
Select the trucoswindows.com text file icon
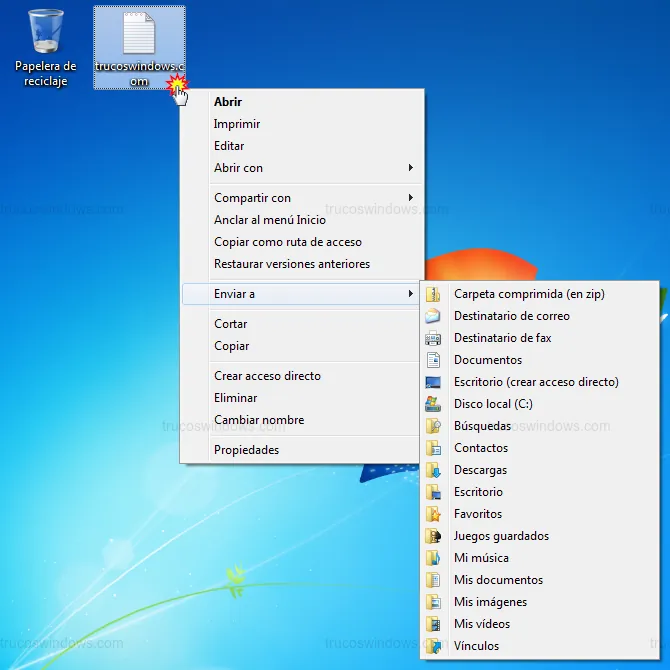[138, 36]
